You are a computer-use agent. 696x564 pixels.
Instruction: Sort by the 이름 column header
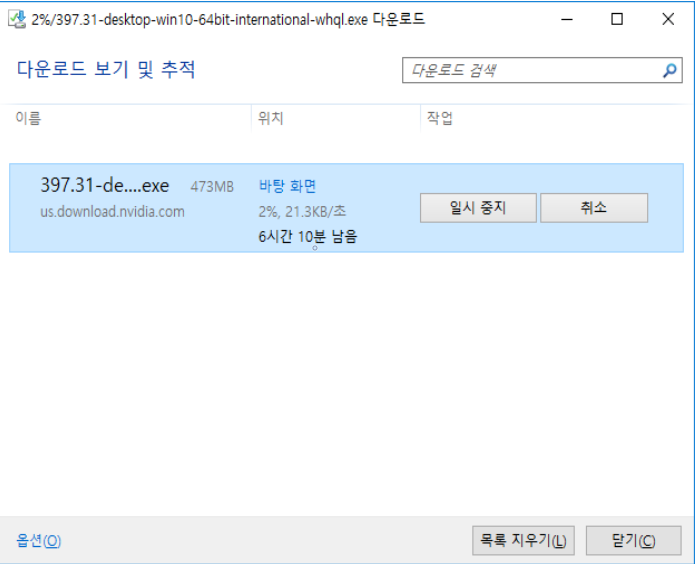click(28, 118)
